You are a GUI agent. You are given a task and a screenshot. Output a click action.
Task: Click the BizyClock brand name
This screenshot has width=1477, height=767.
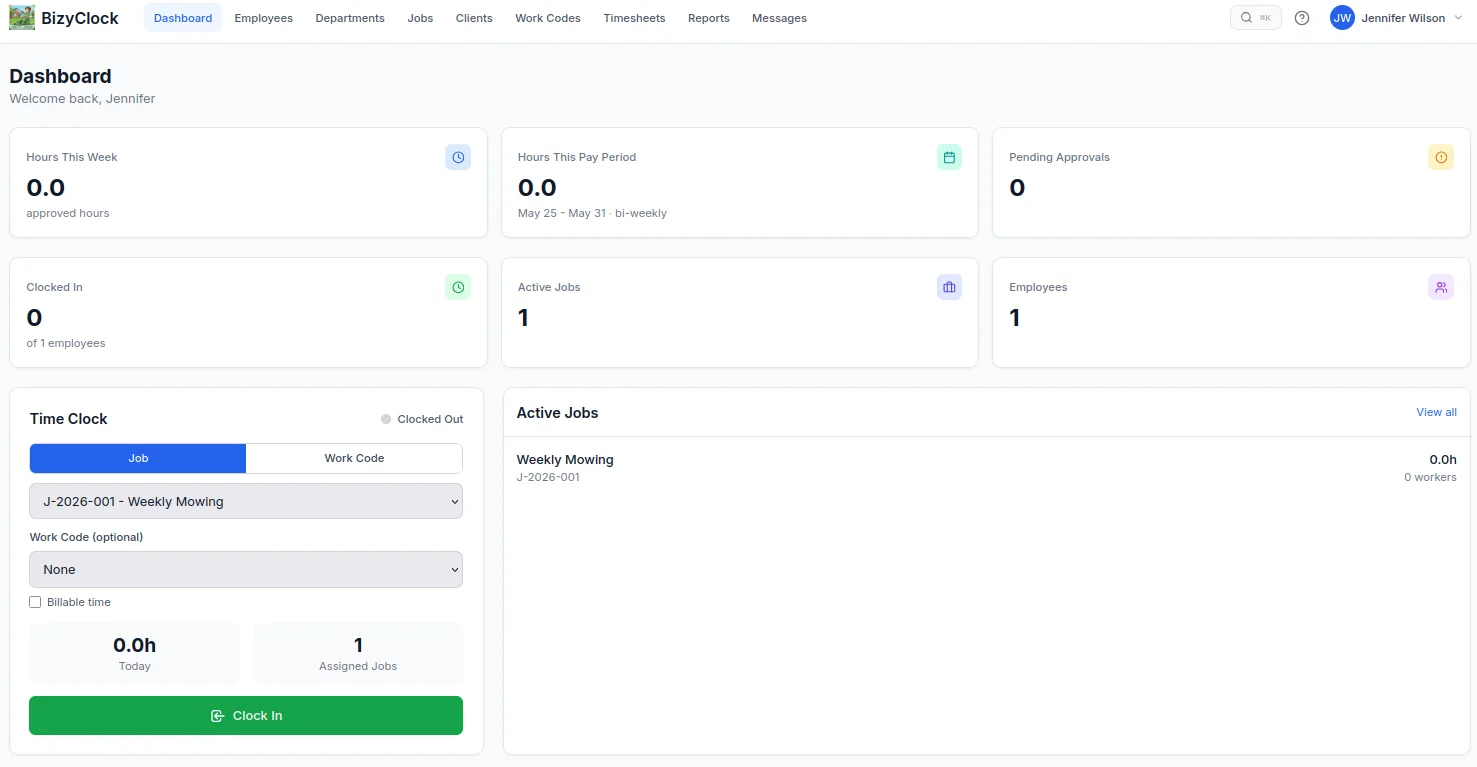click(80, 18)
